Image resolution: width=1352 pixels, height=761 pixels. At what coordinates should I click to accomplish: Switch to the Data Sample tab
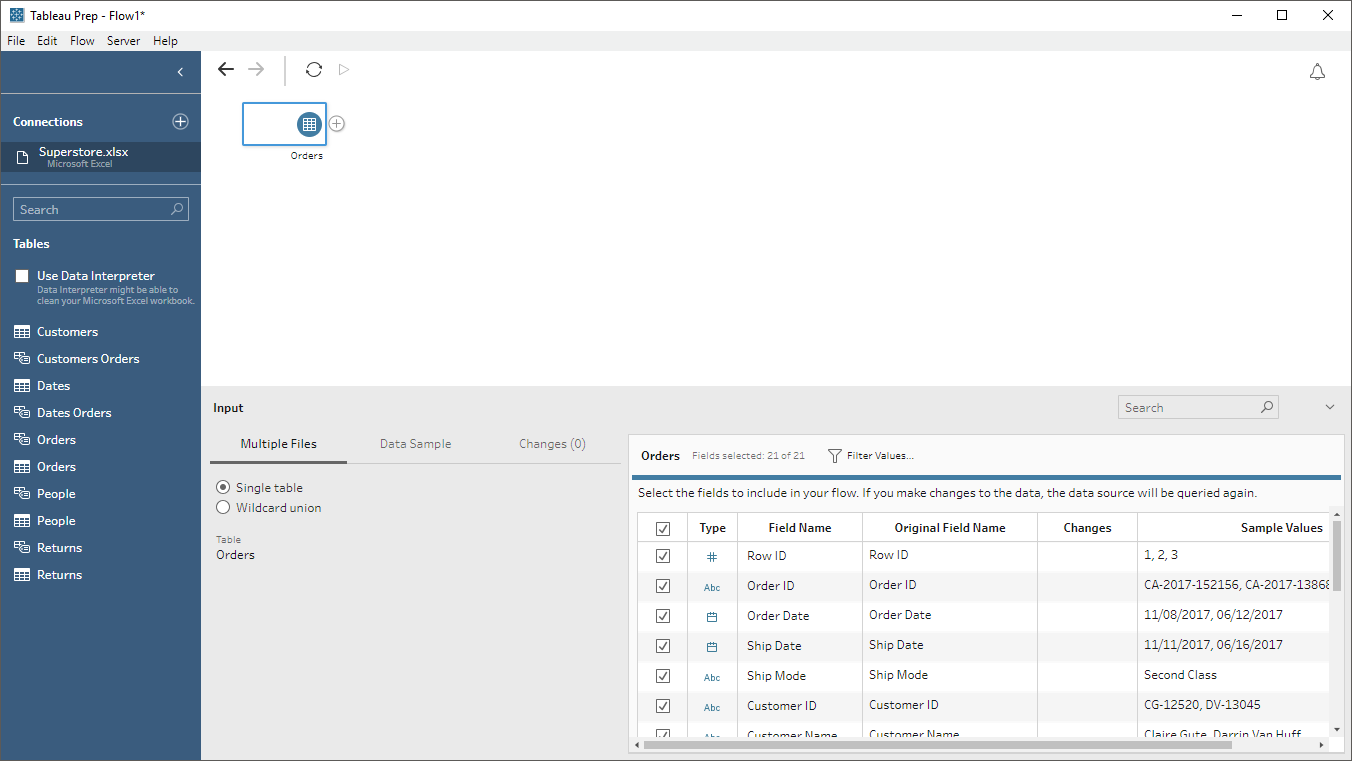[416, 444]
